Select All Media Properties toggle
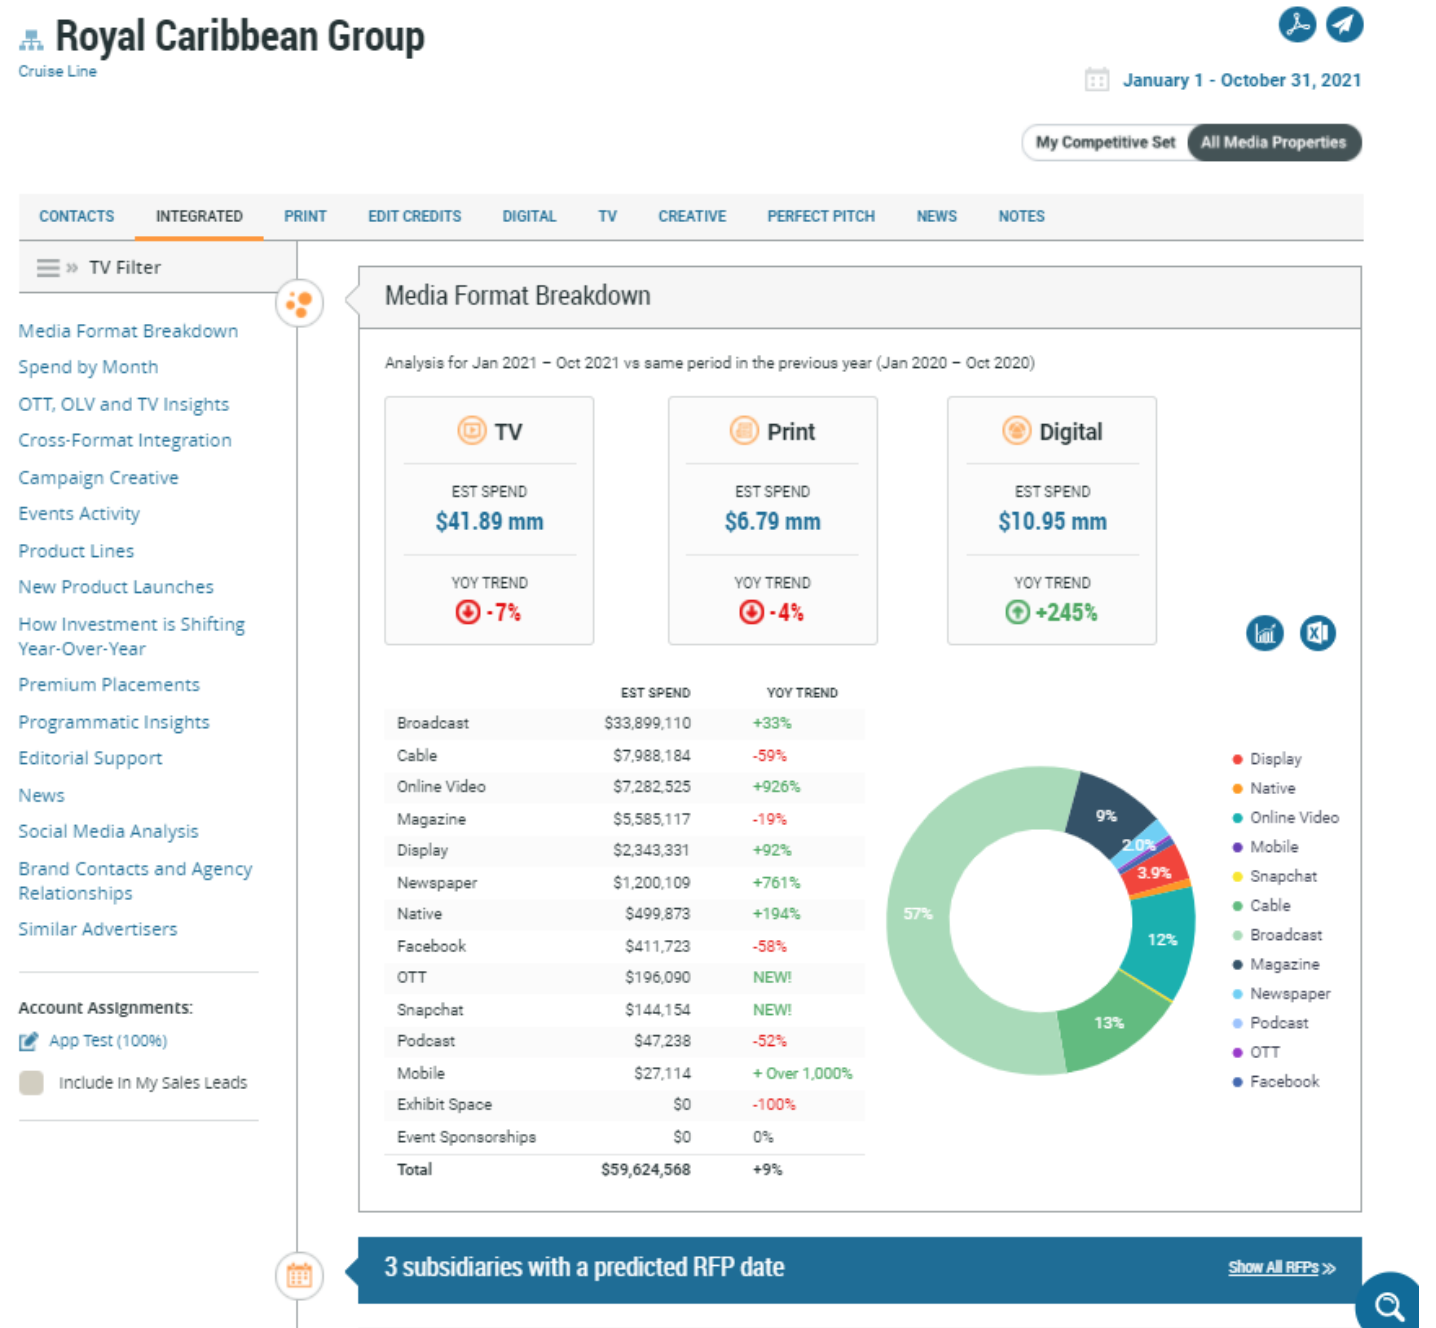This screenshot has width=1436, height=1328. click(1273, 142)
